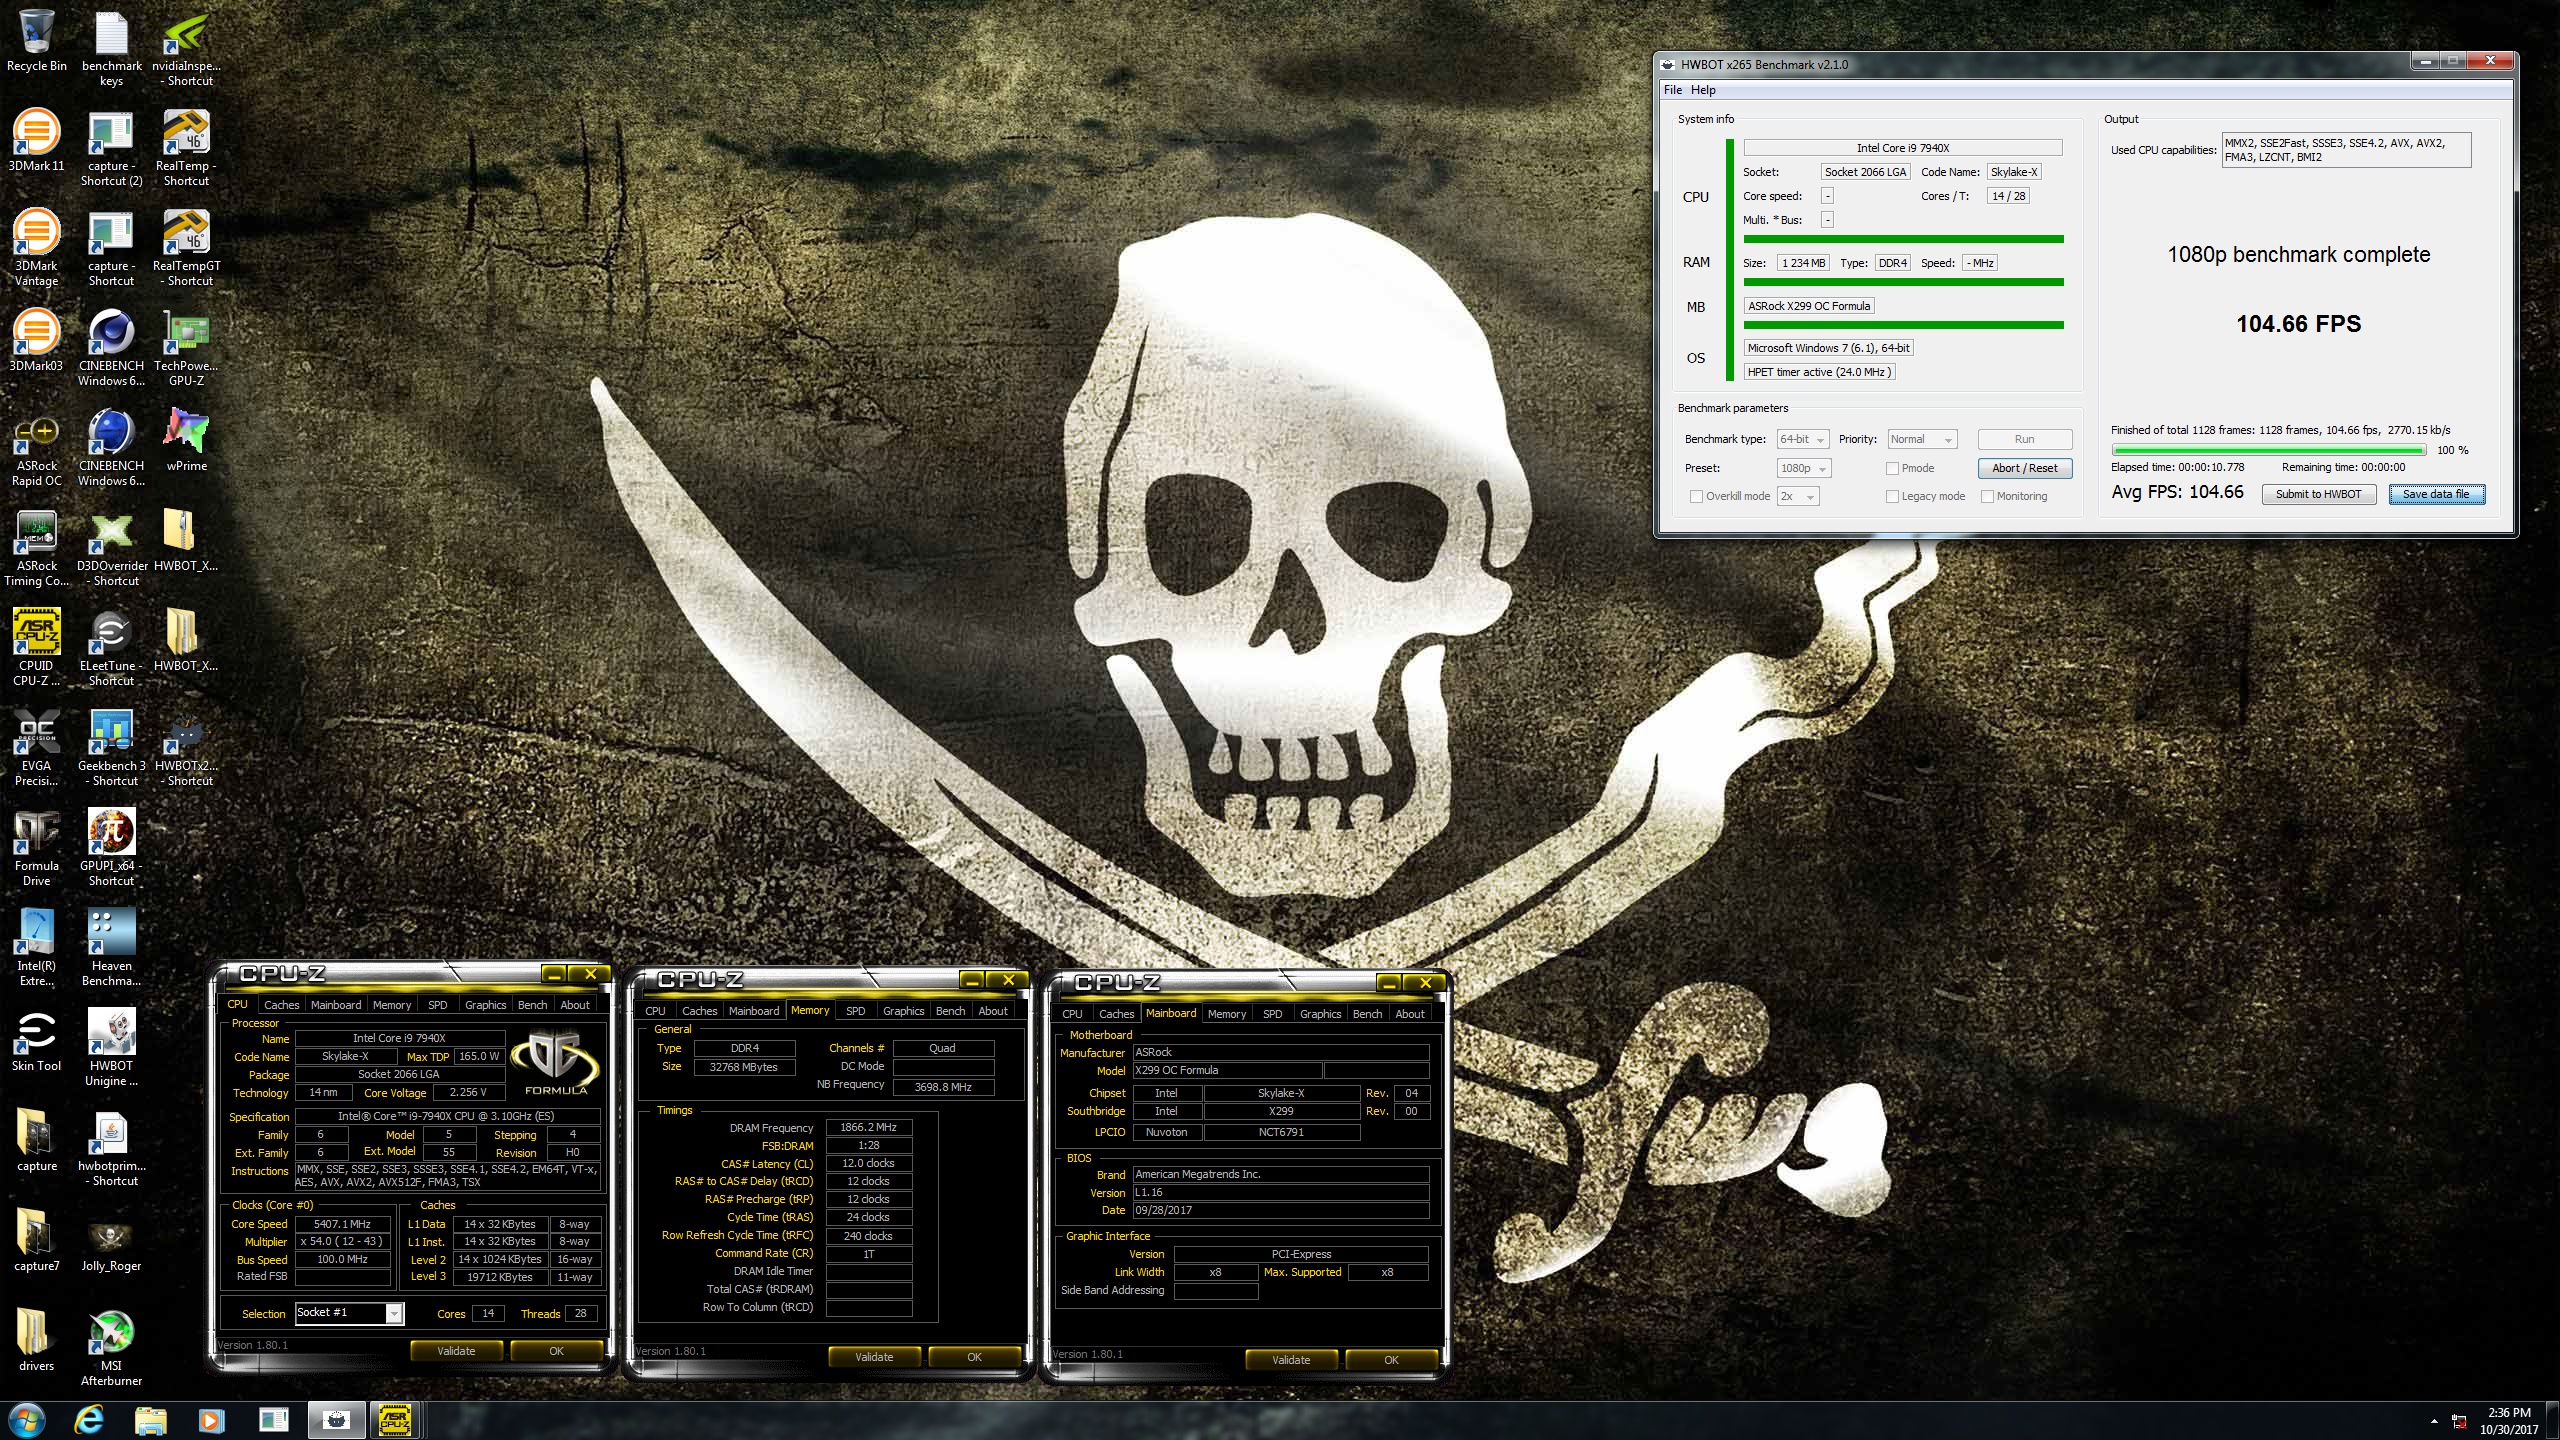This screenshot has height=1440, width=2560.
Task: Open the Overkill mode 2x dropdown
Action: point(1796,496)
